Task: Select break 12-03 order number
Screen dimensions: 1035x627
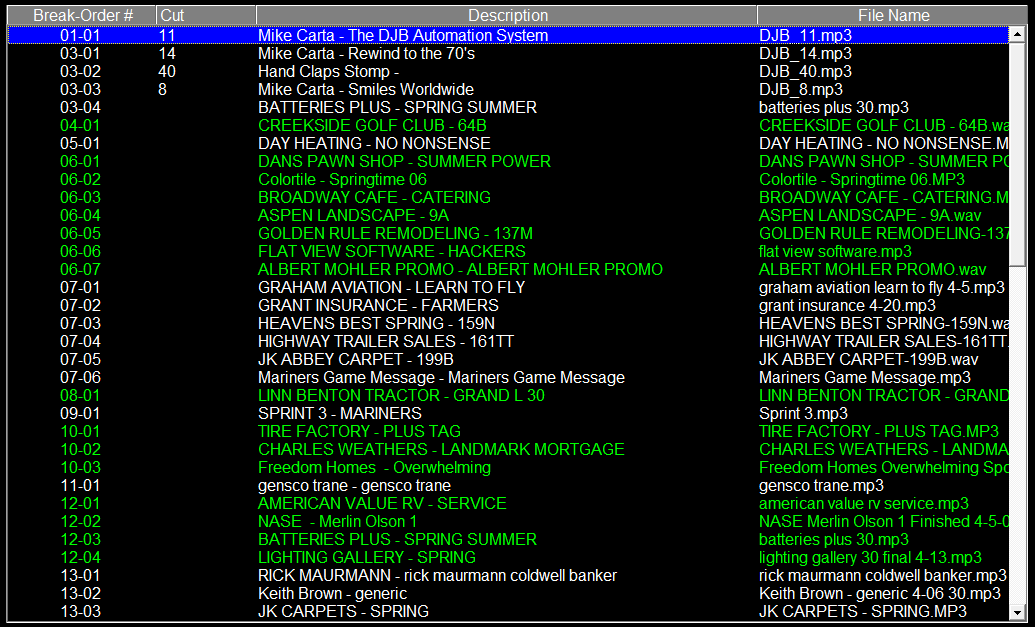Action: tap(81, 539)
